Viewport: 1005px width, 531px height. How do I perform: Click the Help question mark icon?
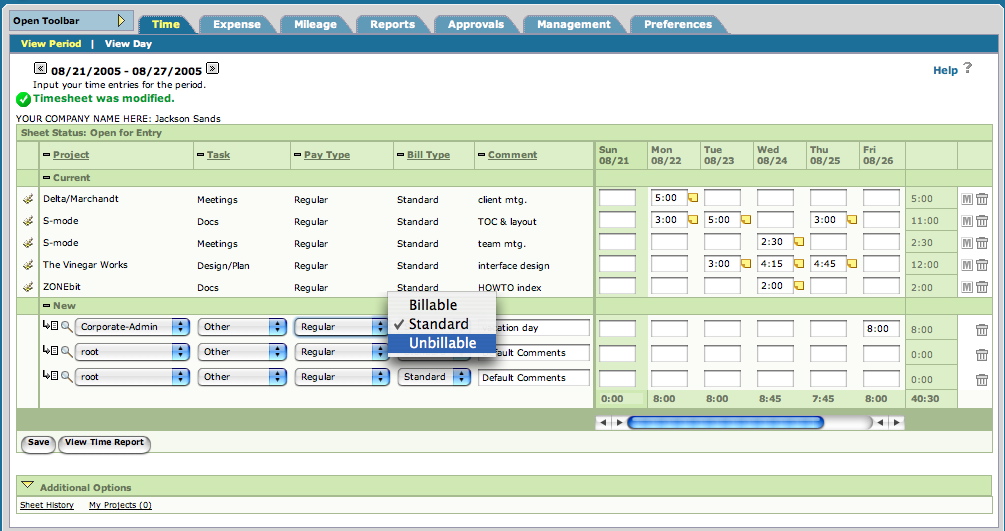point(967,67)
